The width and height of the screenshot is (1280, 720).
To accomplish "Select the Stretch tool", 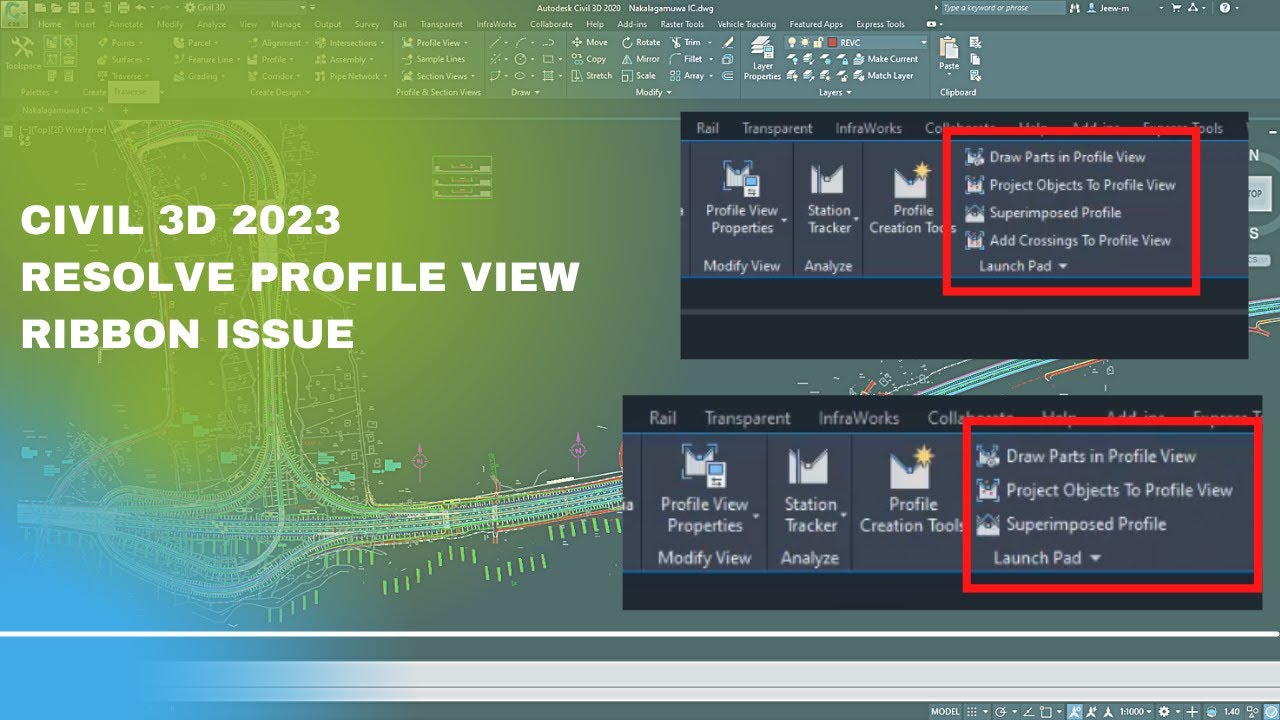I will [x=591, y=76].
